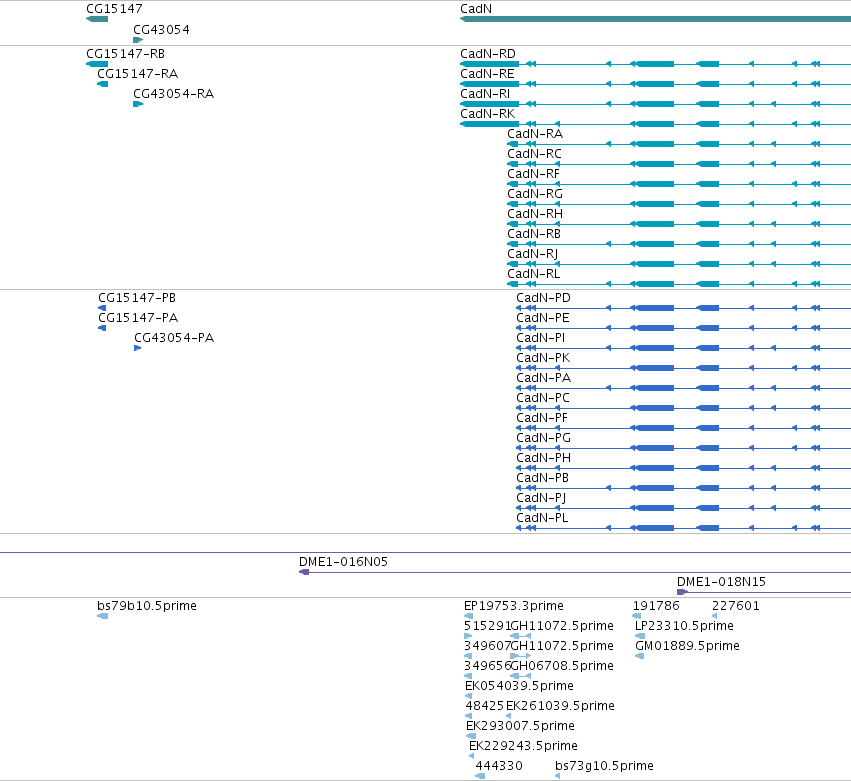Image resolution: width=851 pixels, height=781 pixels.
Task: Click the CadN-RE transcript label
Action: (487, 74)
